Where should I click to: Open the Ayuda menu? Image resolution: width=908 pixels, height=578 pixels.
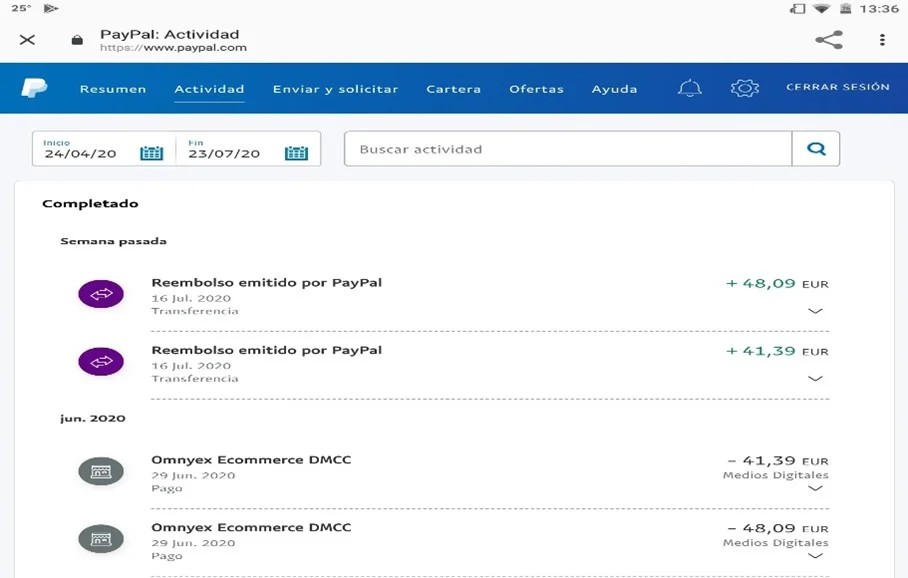(x=614, y=89)
